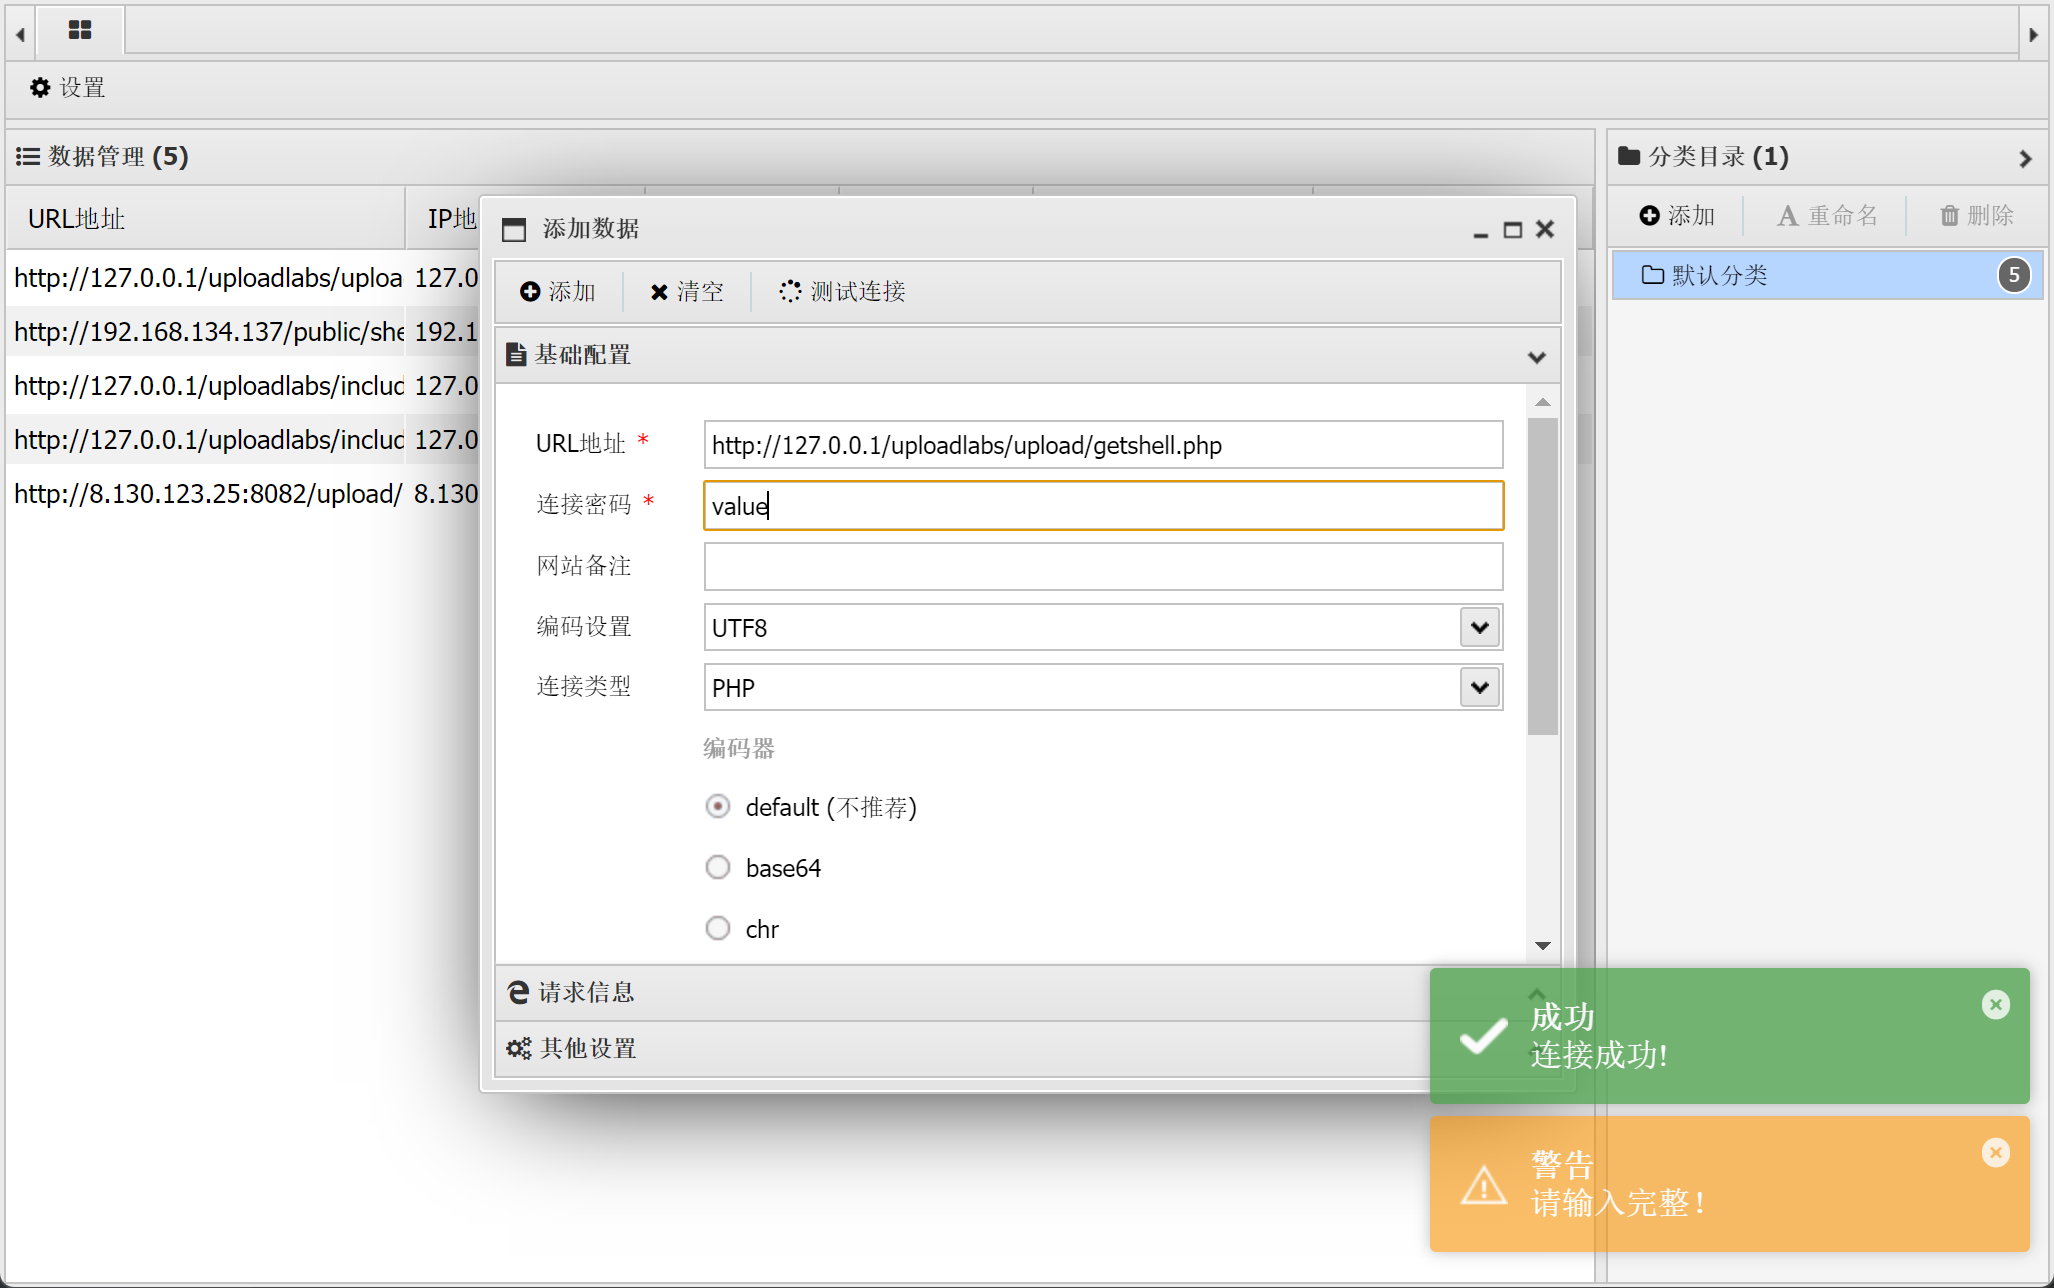Dismiss the green success notification
The width and height of the screenshot is (2054, 1288).
click(1995, 1005)
